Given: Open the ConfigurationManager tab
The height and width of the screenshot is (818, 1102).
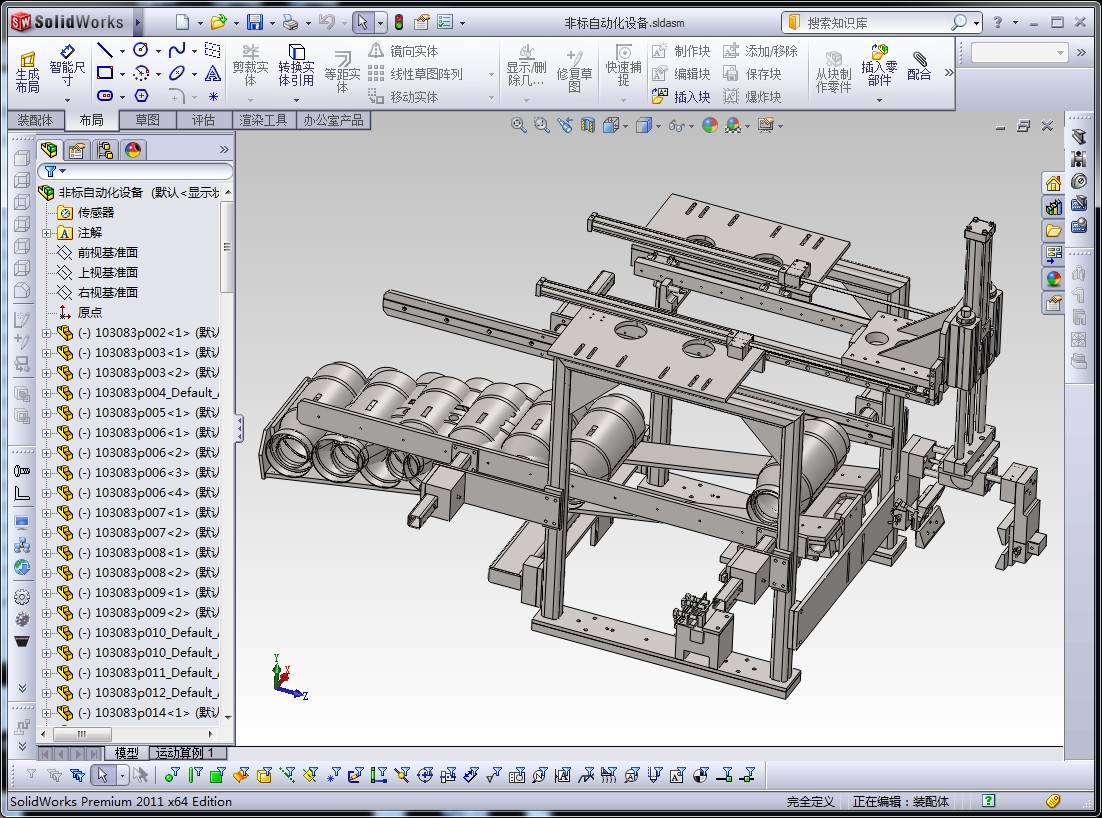Looking at the screenshot, I should point(105,150).
